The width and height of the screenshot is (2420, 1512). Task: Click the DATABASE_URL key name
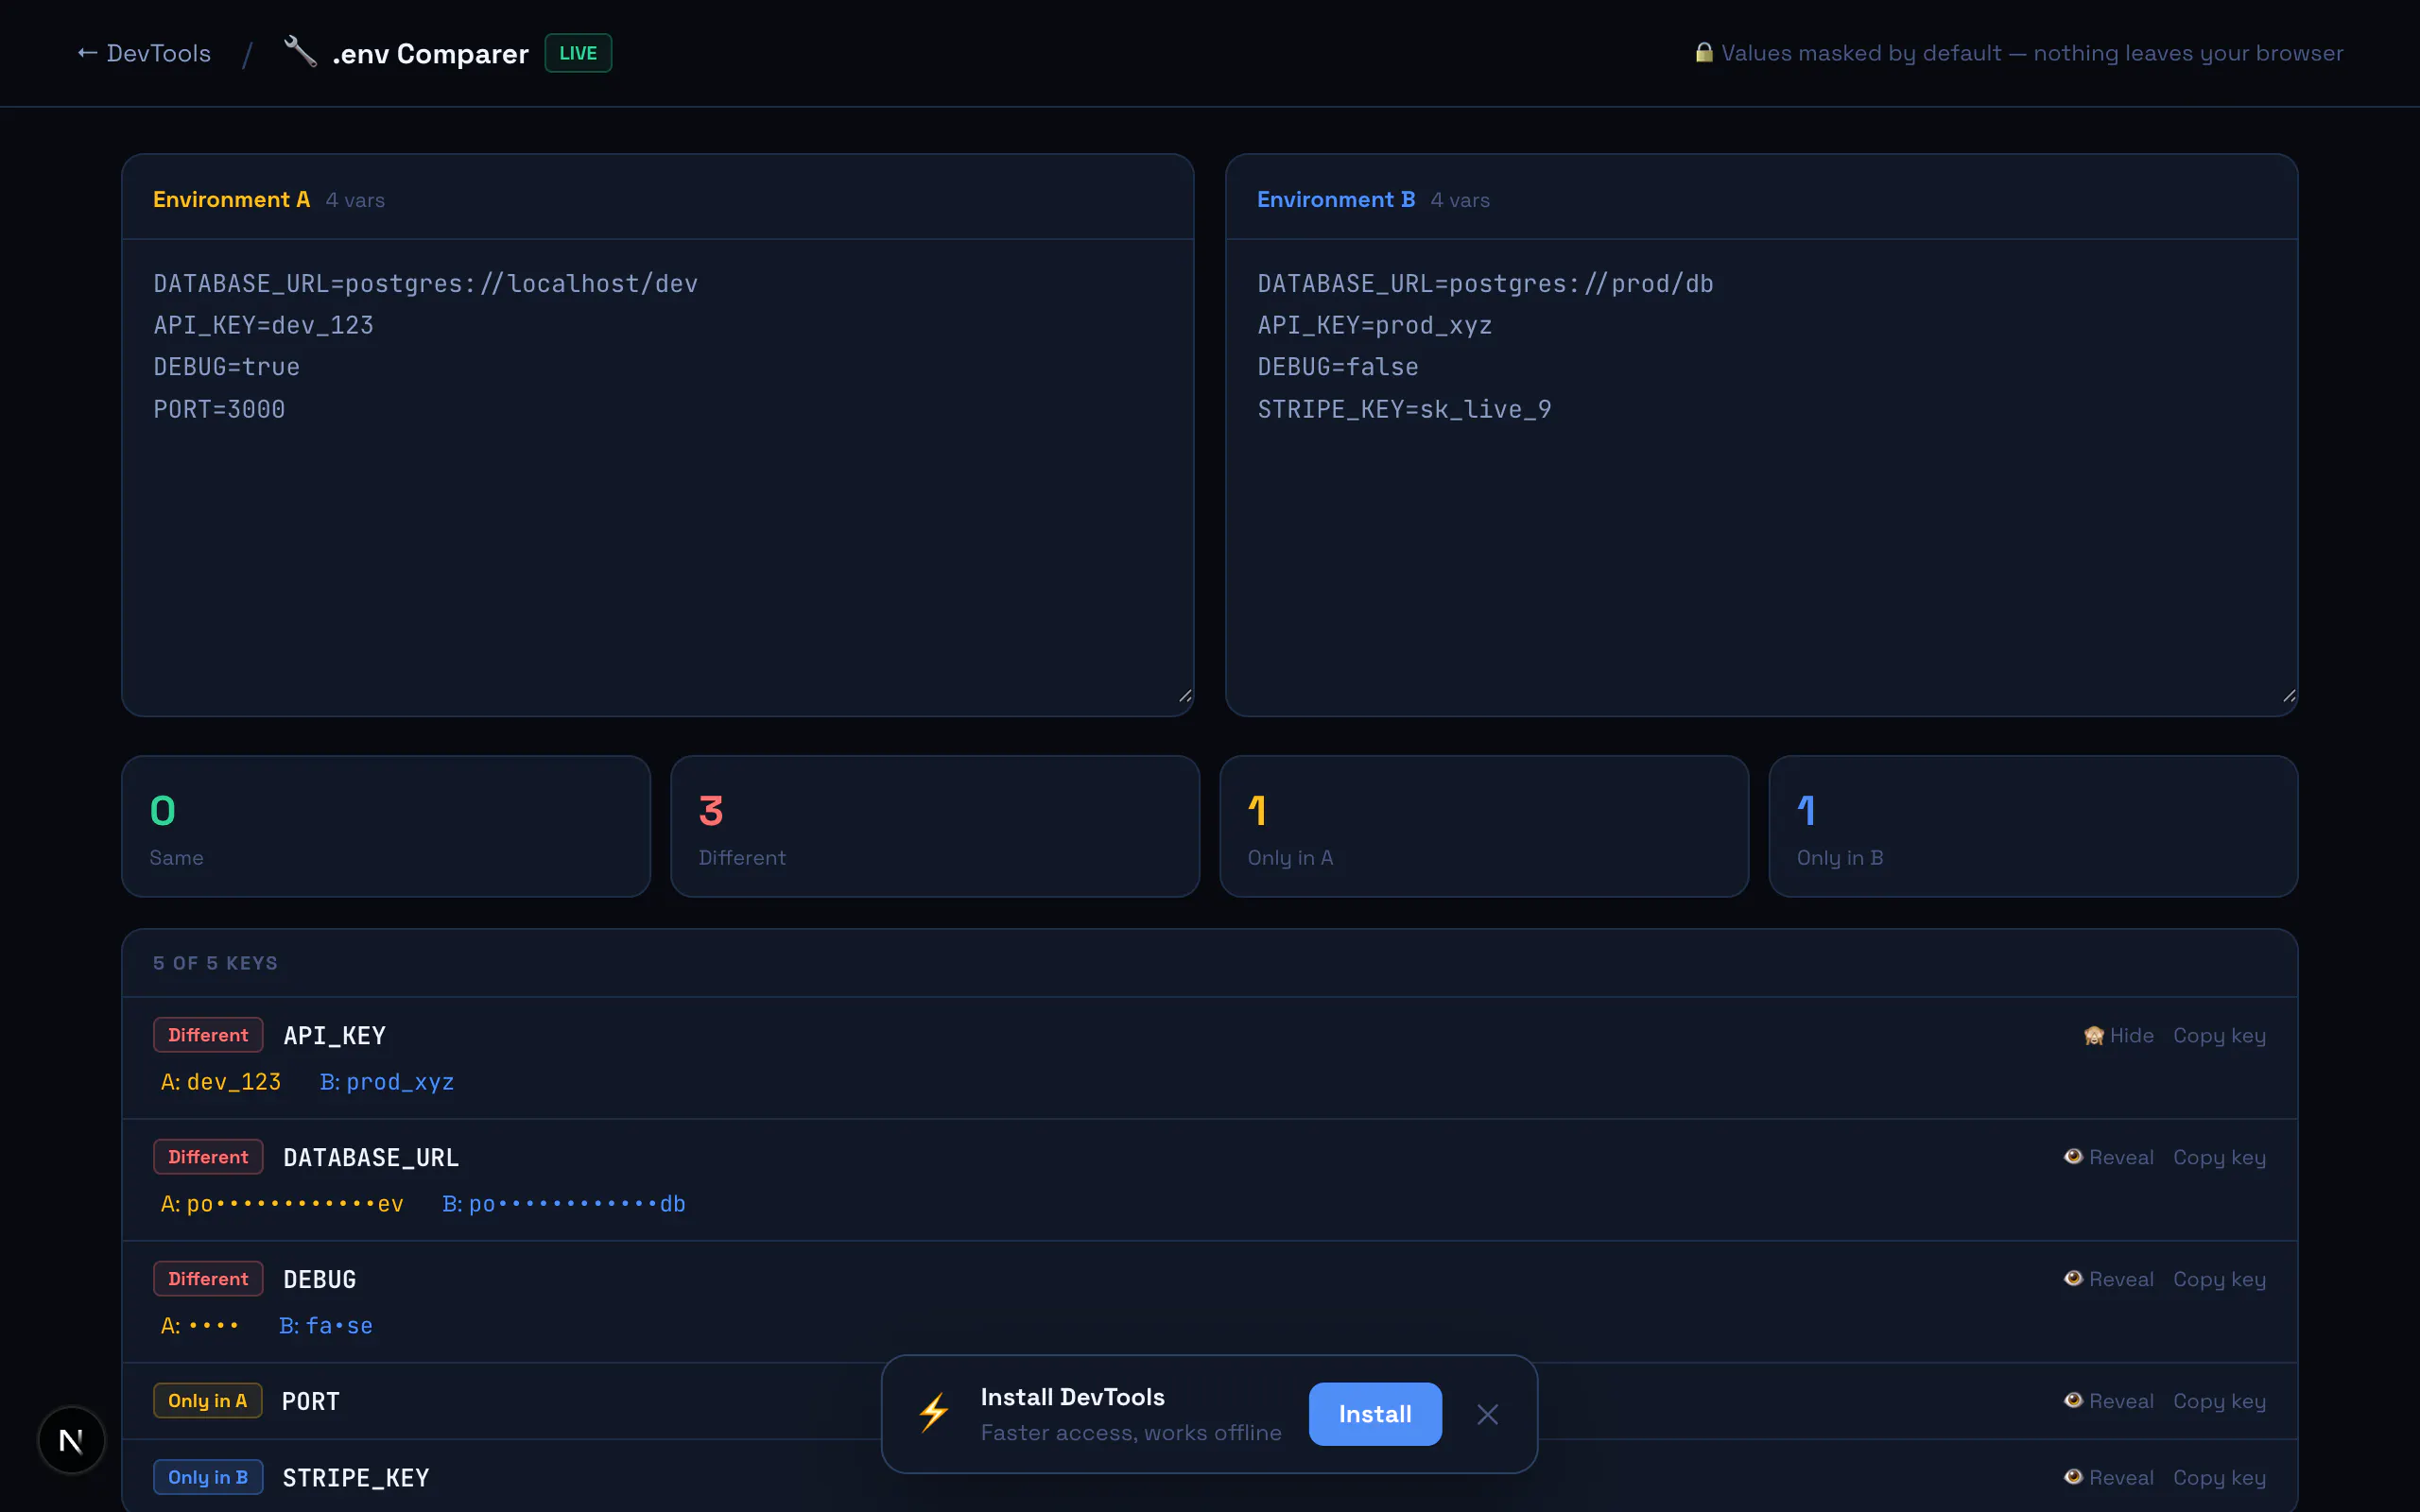pyautogui.click(x=371, y=1158)
